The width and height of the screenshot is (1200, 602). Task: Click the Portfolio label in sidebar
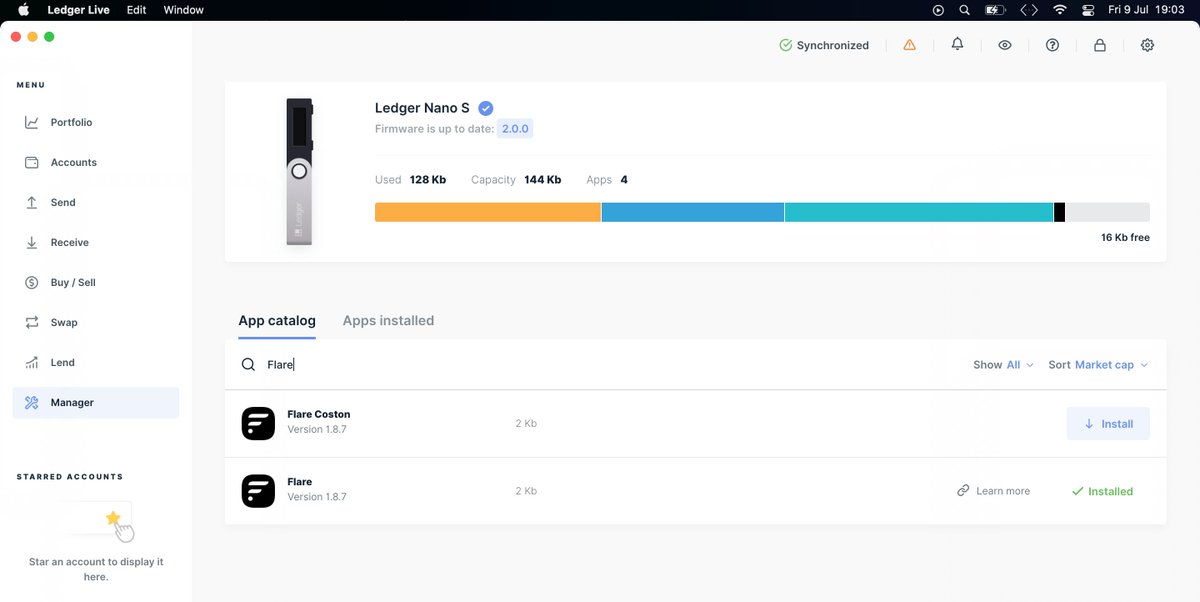(x=71, y=122)
